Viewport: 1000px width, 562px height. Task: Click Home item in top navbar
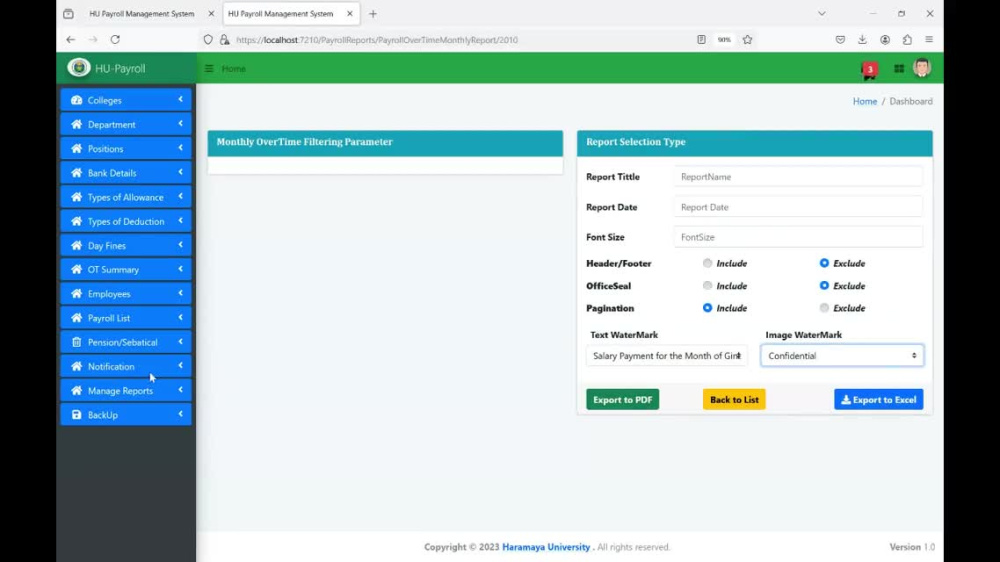click(x=233, y=68)
